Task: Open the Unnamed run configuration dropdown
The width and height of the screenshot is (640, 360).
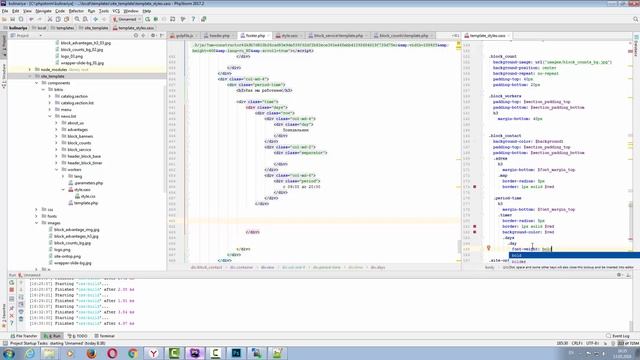Action: [x=127, y=19]
